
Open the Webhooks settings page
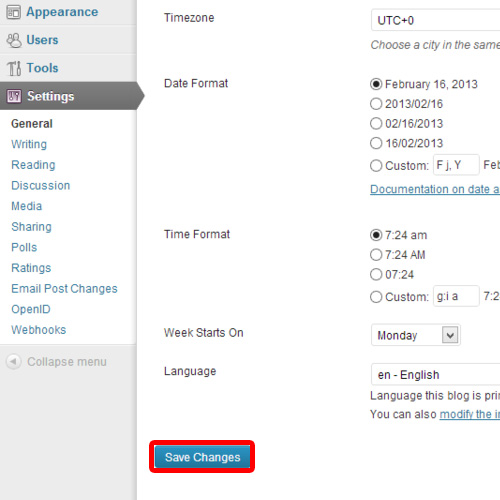pos(39,330)
